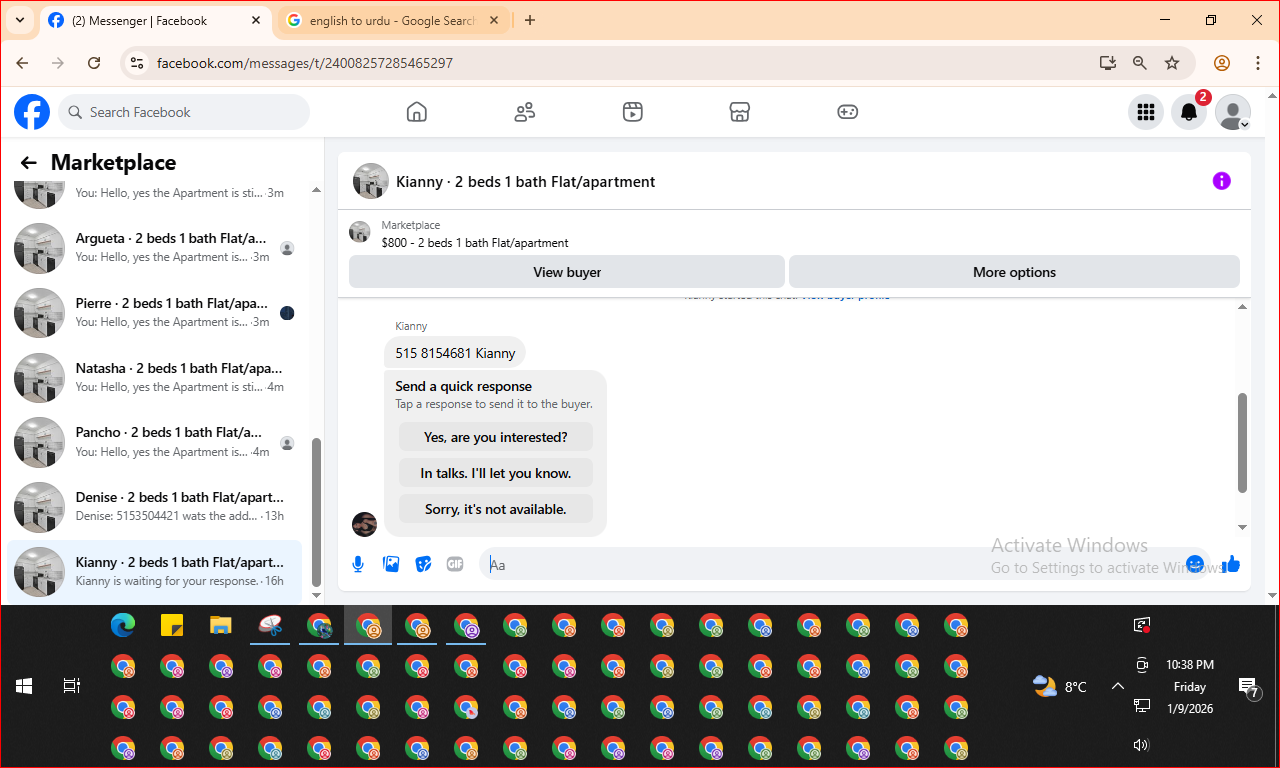Click "515 8154681 Kianny" message bubble
Screen dimensions: 1280x768
(x=455, y=353)
